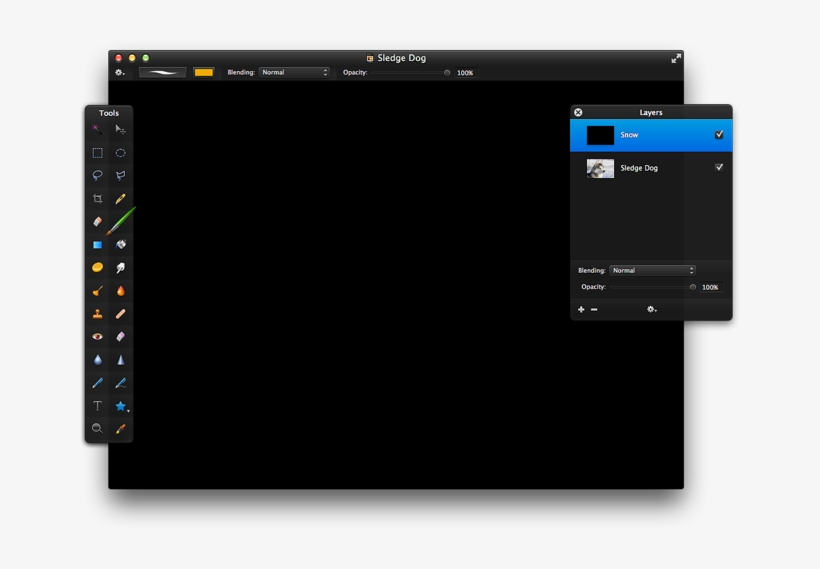Select the Move tool

coord(120,129)
